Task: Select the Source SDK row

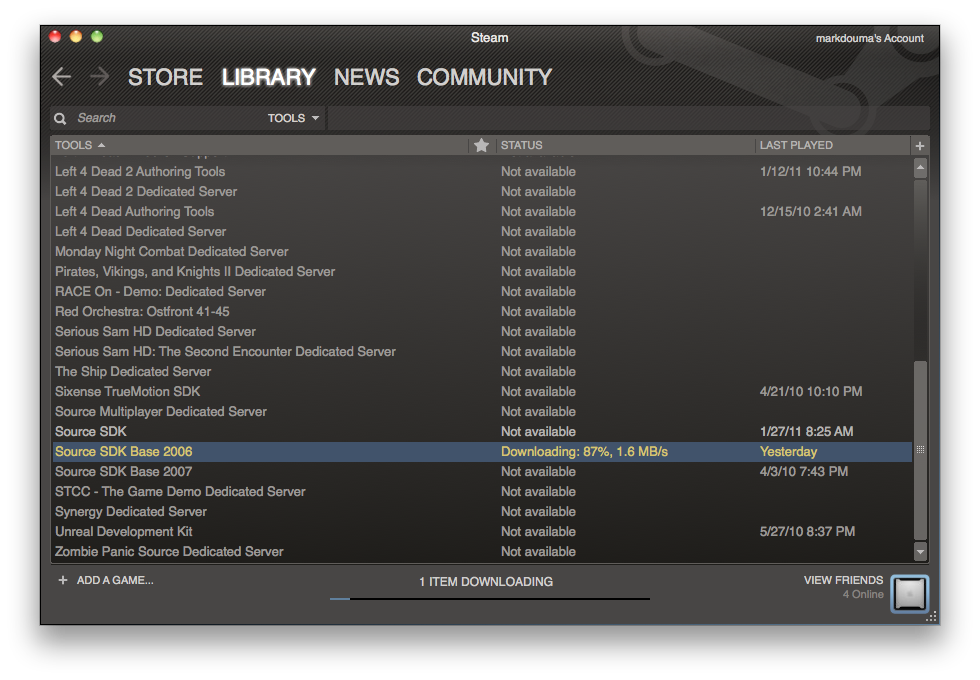Action: coord(482,431)
